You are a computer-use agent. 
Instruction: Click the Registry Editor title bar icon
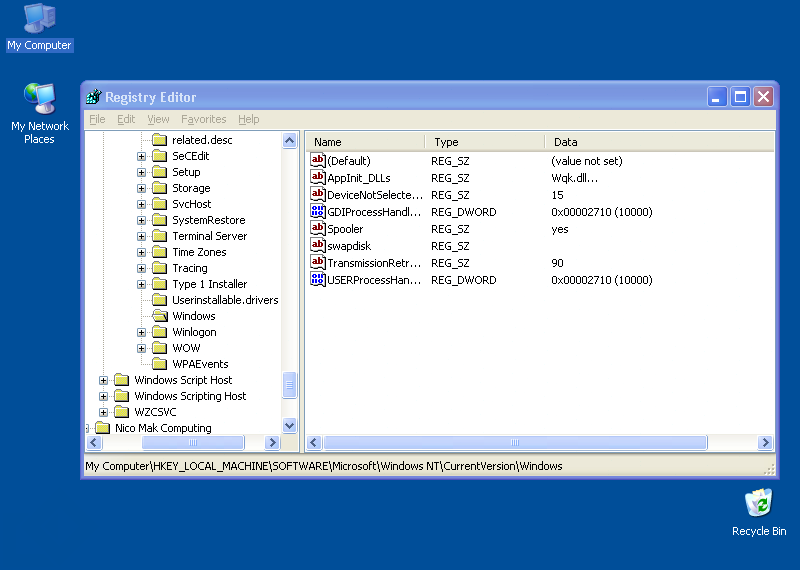[x=94, y=96]
